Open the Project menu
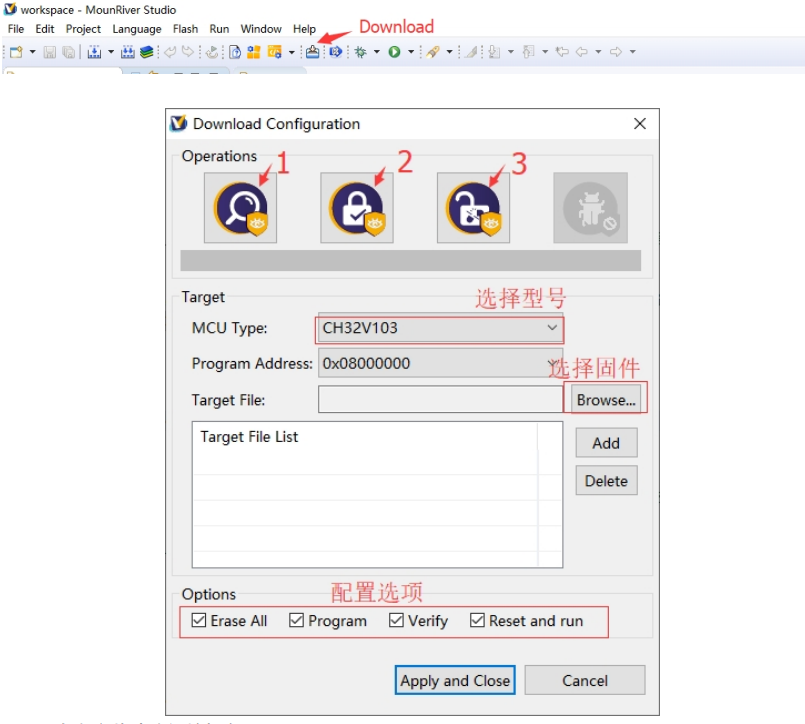Screen dimensions: 805x724 pyautogui.click(x=83, y=29)
